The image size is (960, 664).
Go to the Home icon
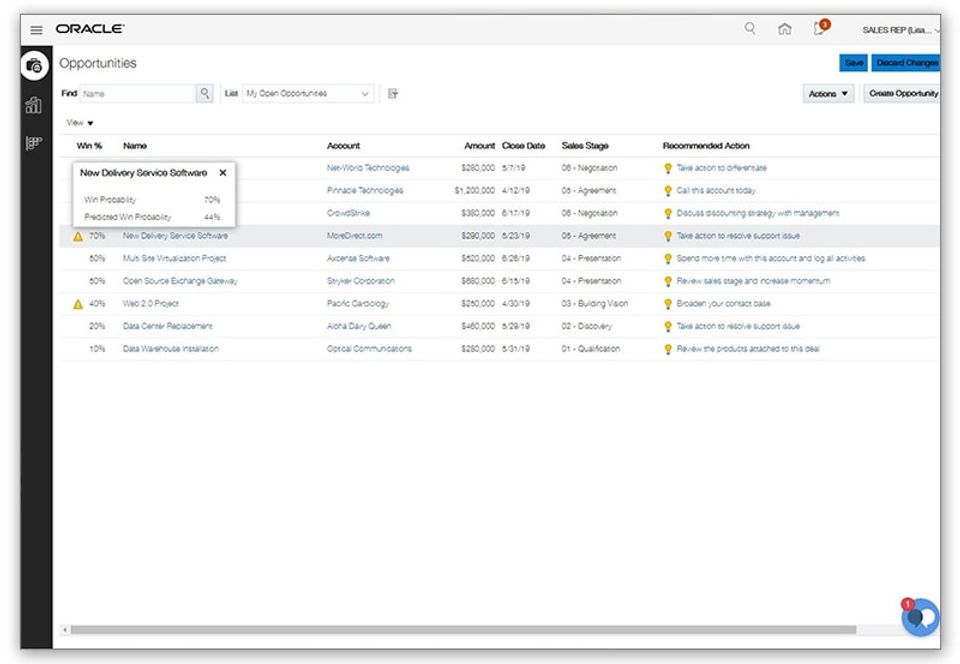click(784, 29)
